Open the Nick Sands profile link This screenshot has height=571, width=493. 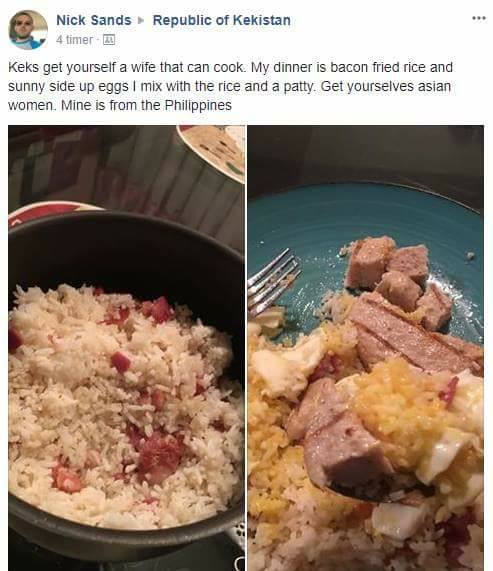(x=94, y=20)
